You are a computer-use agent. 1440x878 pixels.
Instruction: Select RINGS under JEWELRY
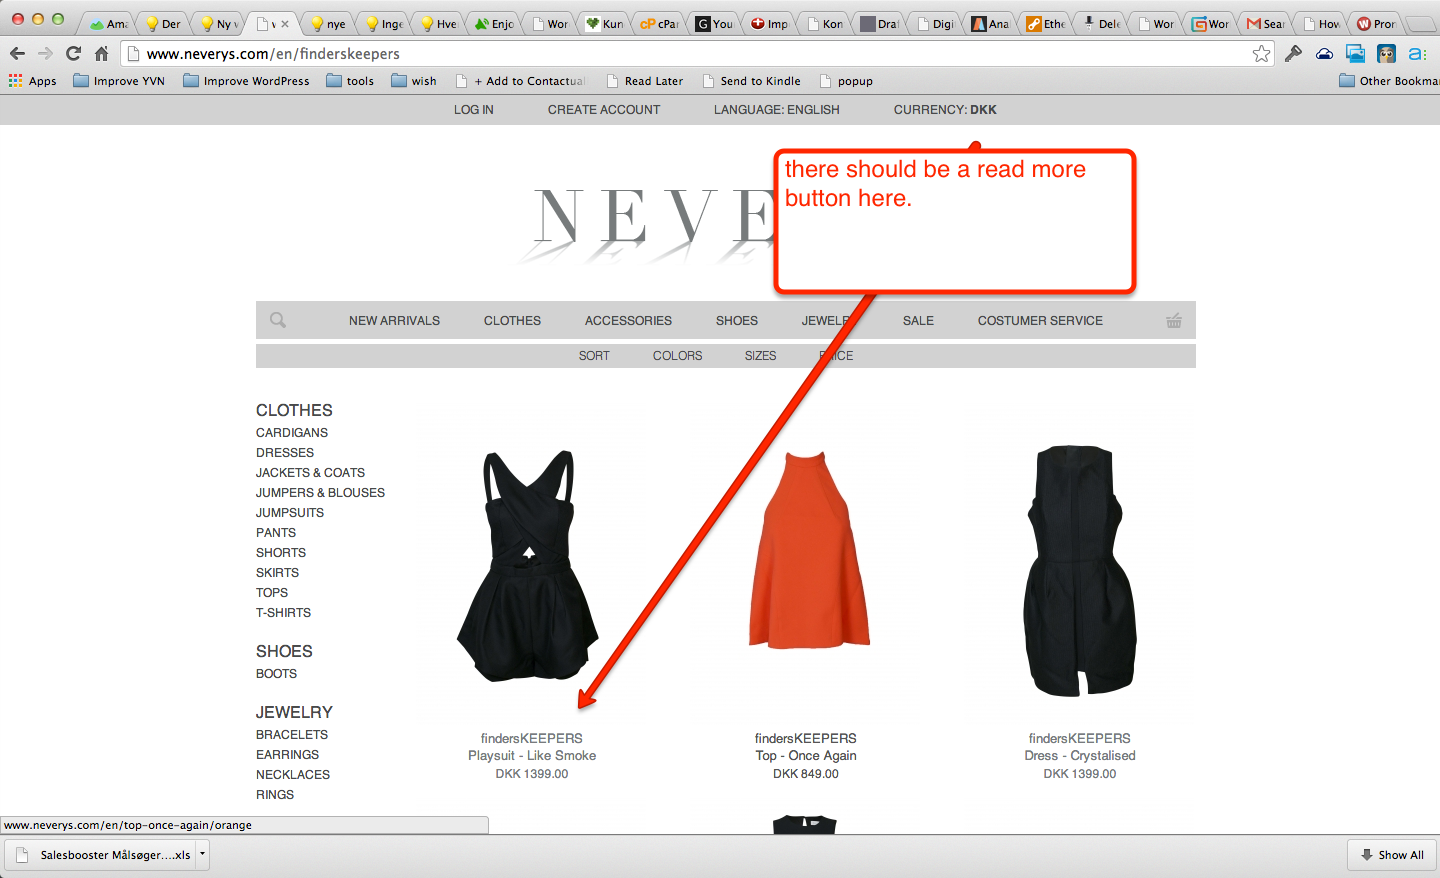275,795
